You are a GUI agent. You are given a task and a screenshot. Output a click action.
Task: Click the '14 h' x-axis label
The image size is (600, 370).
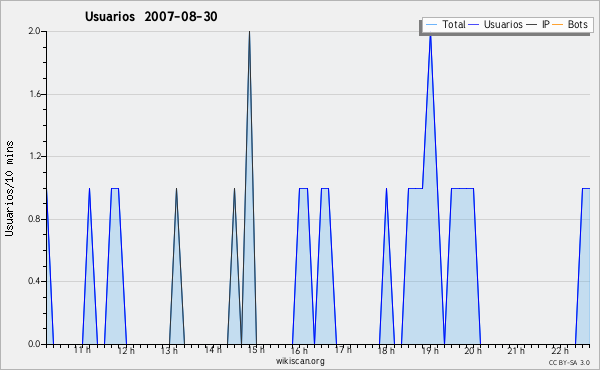click(213, 350)
